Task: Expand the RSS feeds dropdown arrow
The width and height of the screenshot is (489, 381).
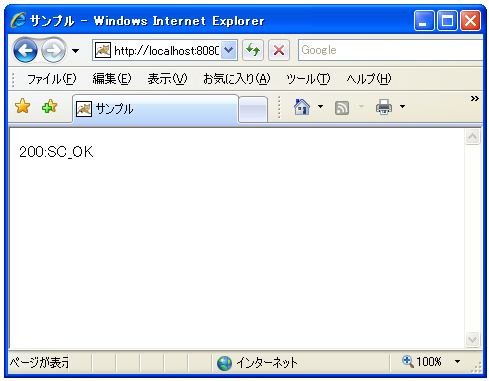Action: [361, 107]
